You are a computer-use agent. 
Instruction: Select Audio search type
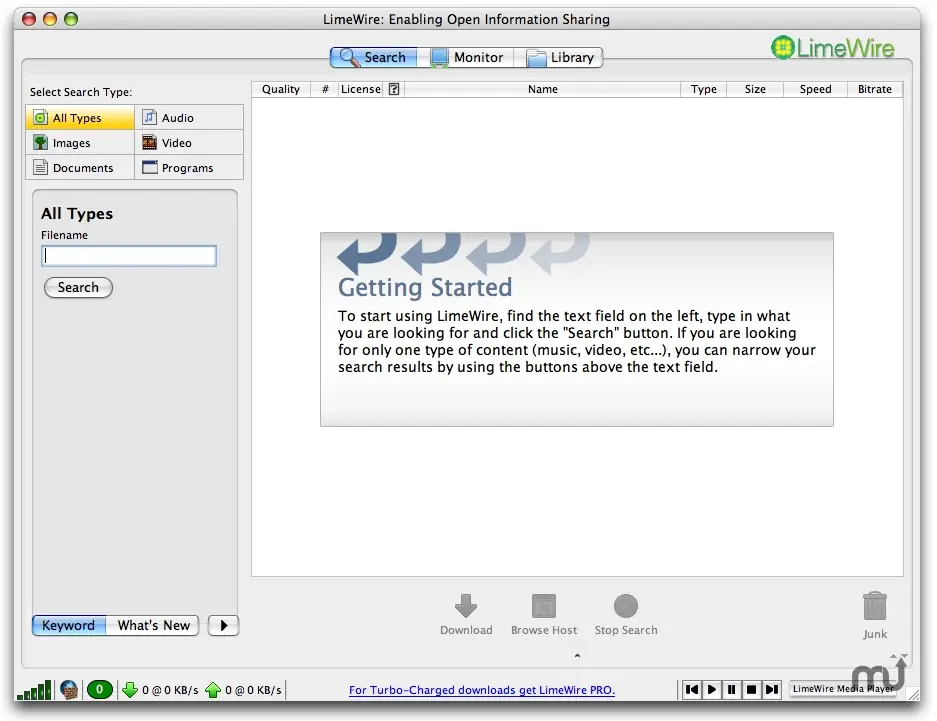coord(189,118)
